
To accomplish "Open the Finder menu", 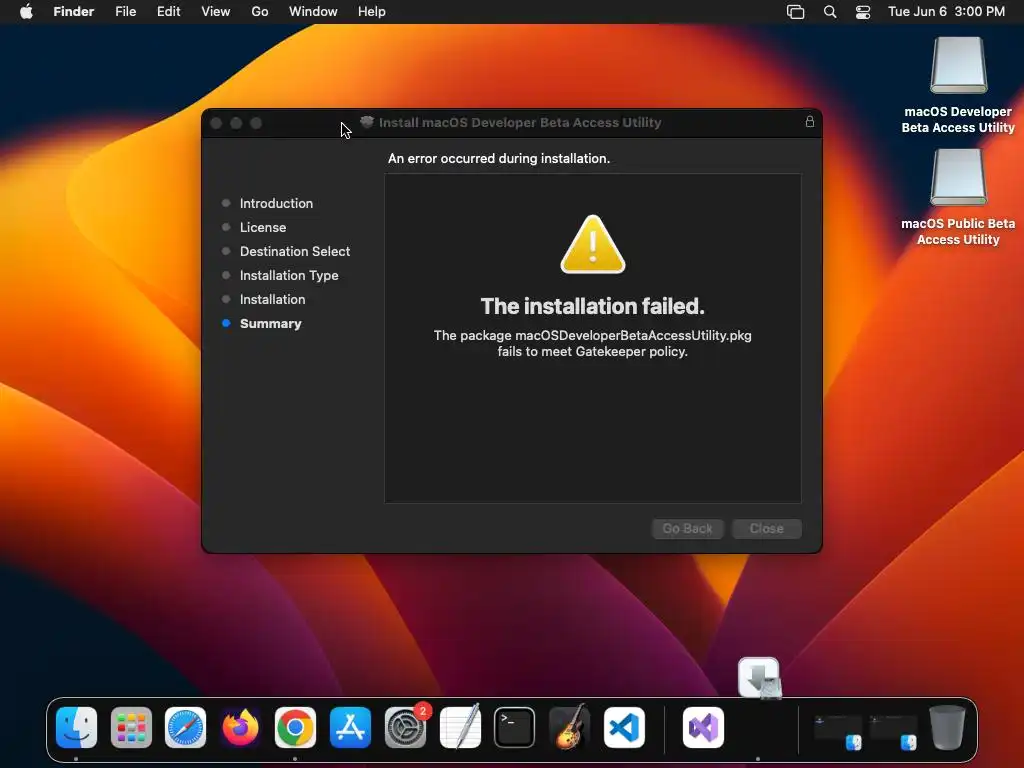I will click(x=74, y=12).
